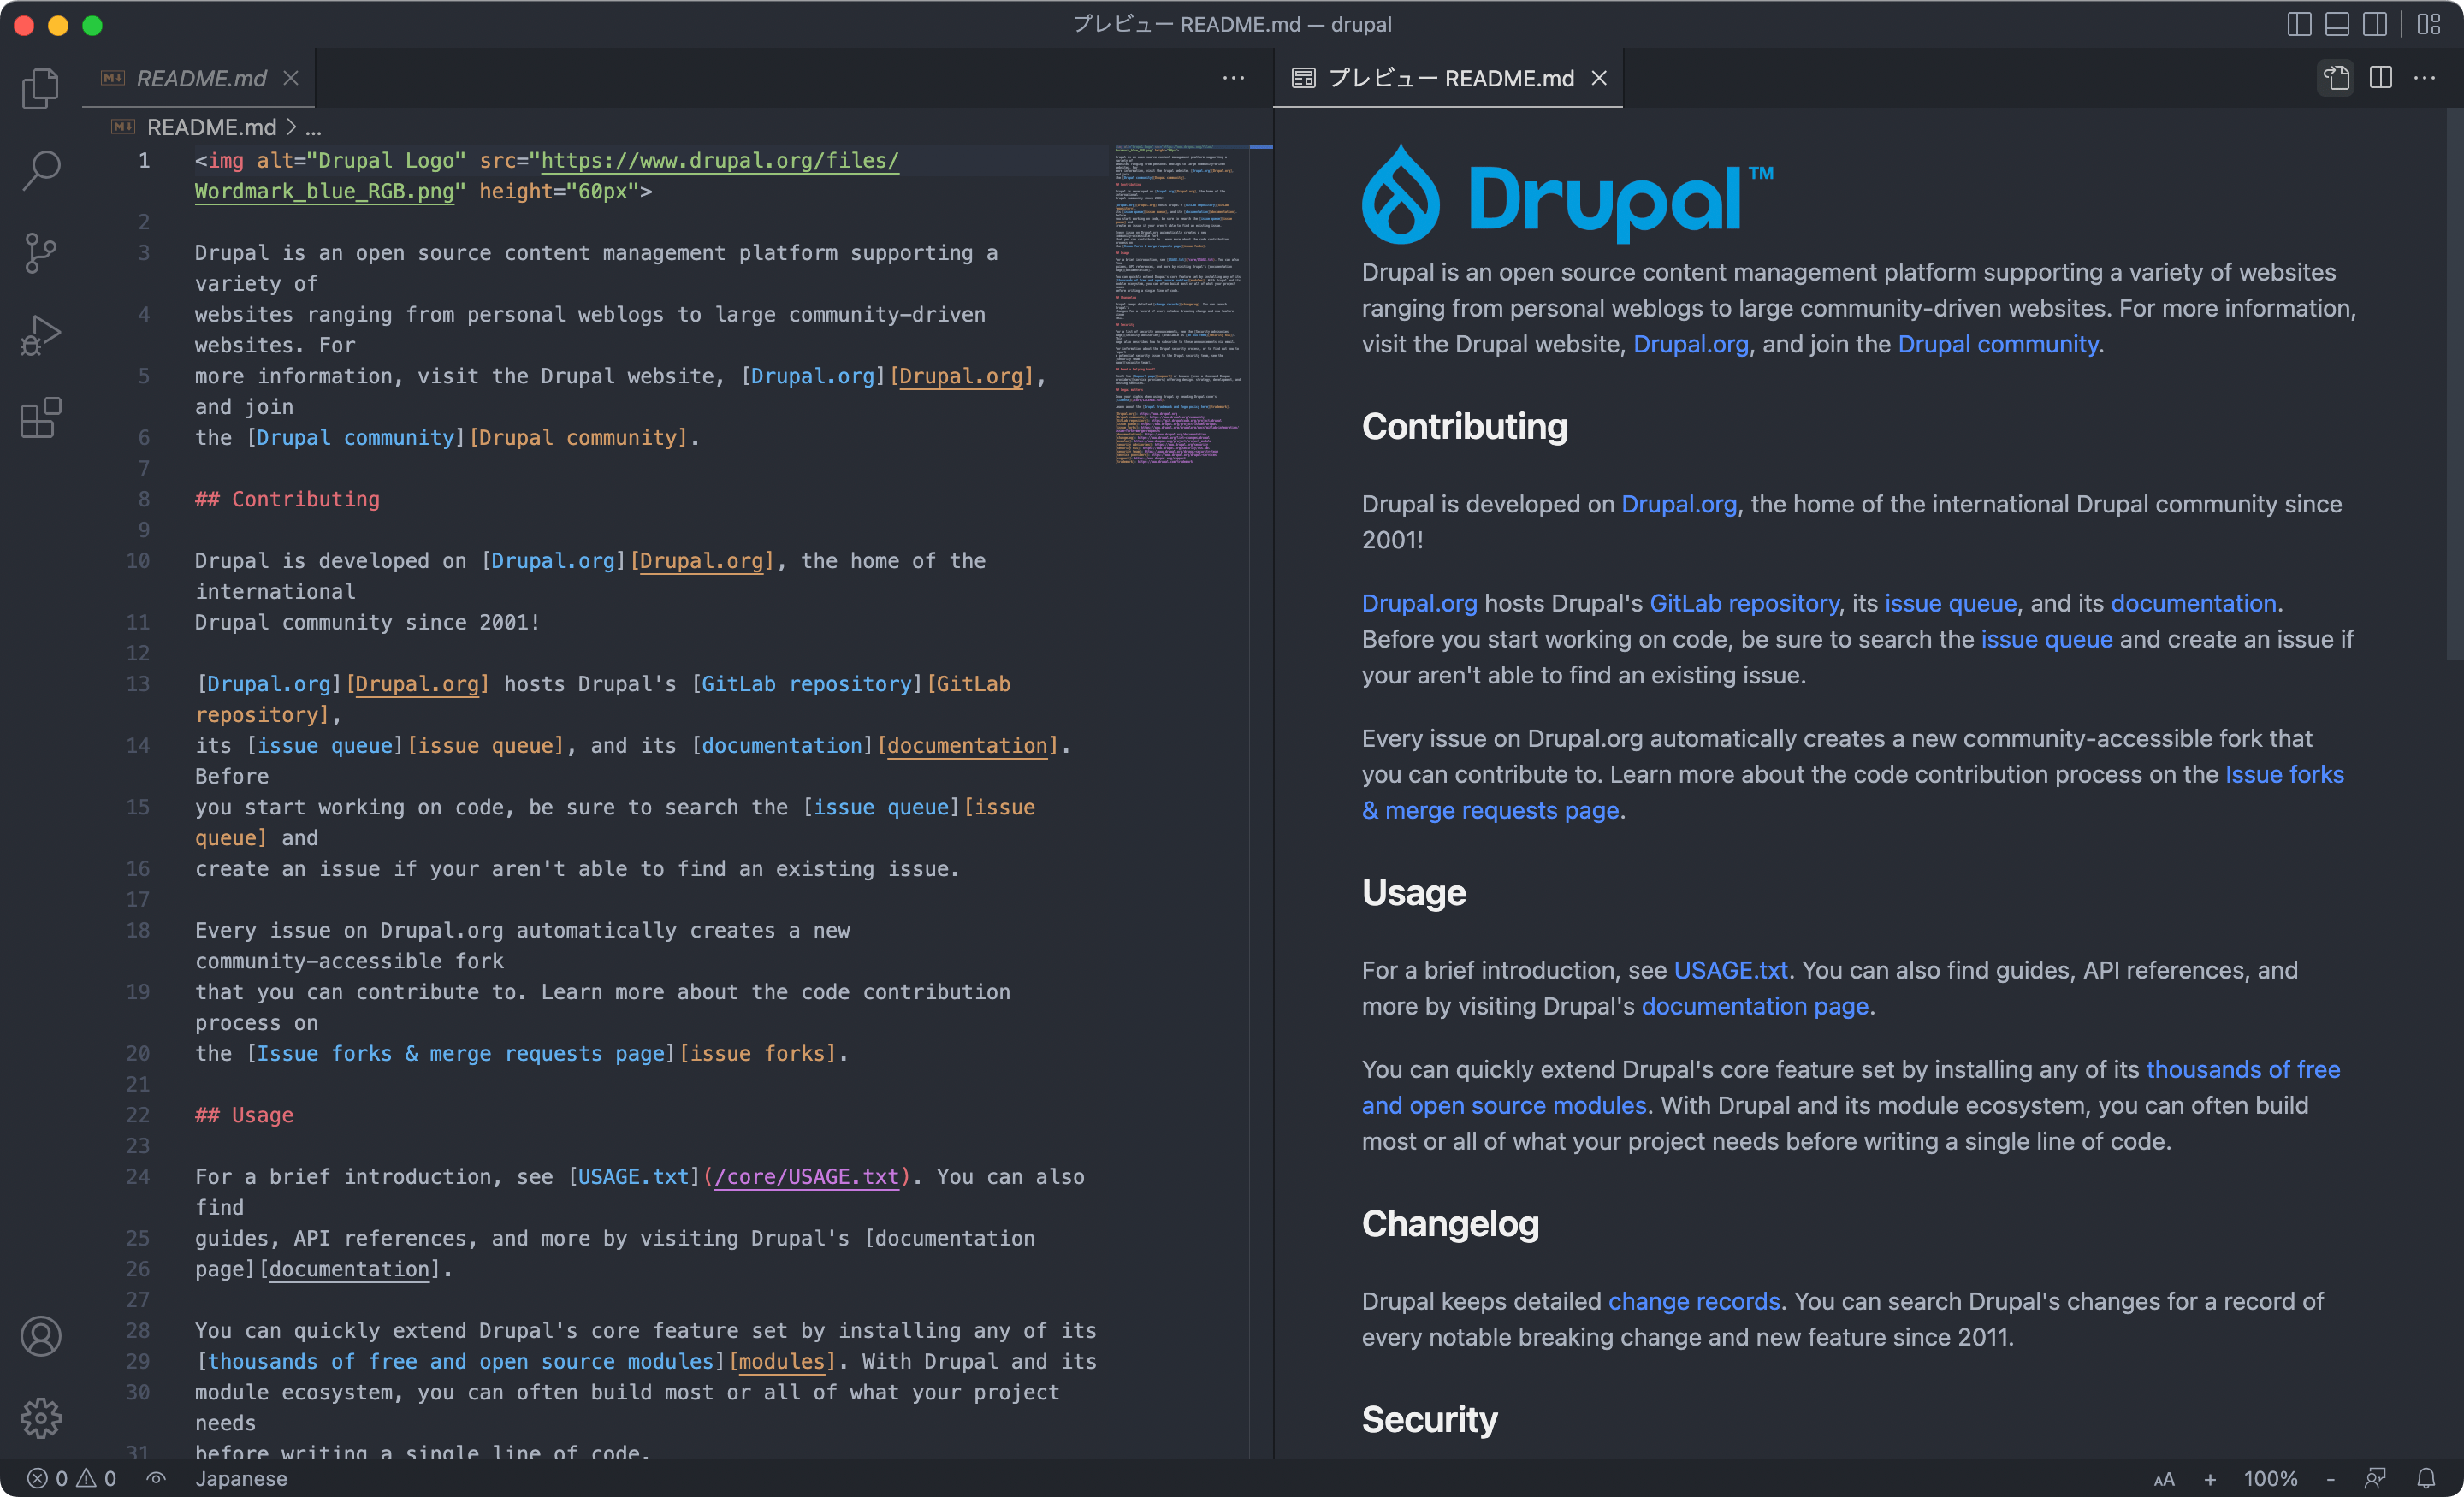
Task: Click the Changelog heading in preview
Action: (1450, 1224)
